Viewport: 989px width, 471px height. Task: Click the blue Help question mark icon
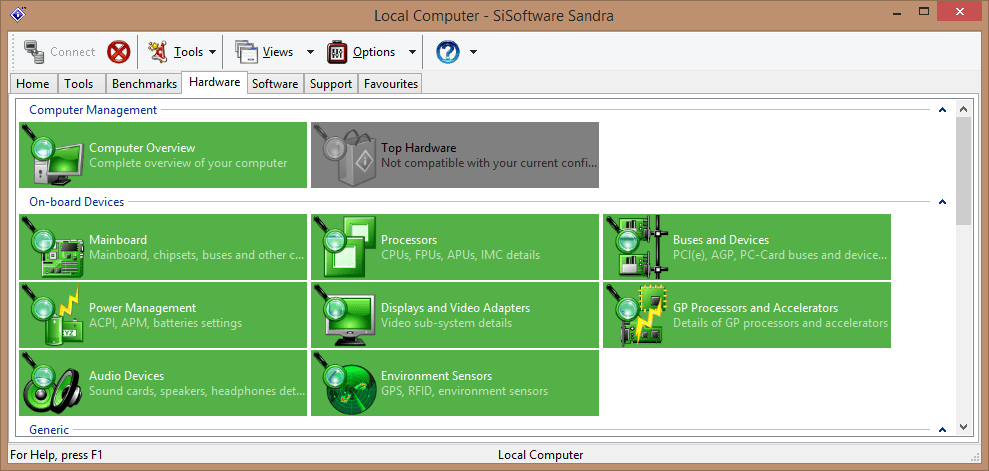(448, 52)
